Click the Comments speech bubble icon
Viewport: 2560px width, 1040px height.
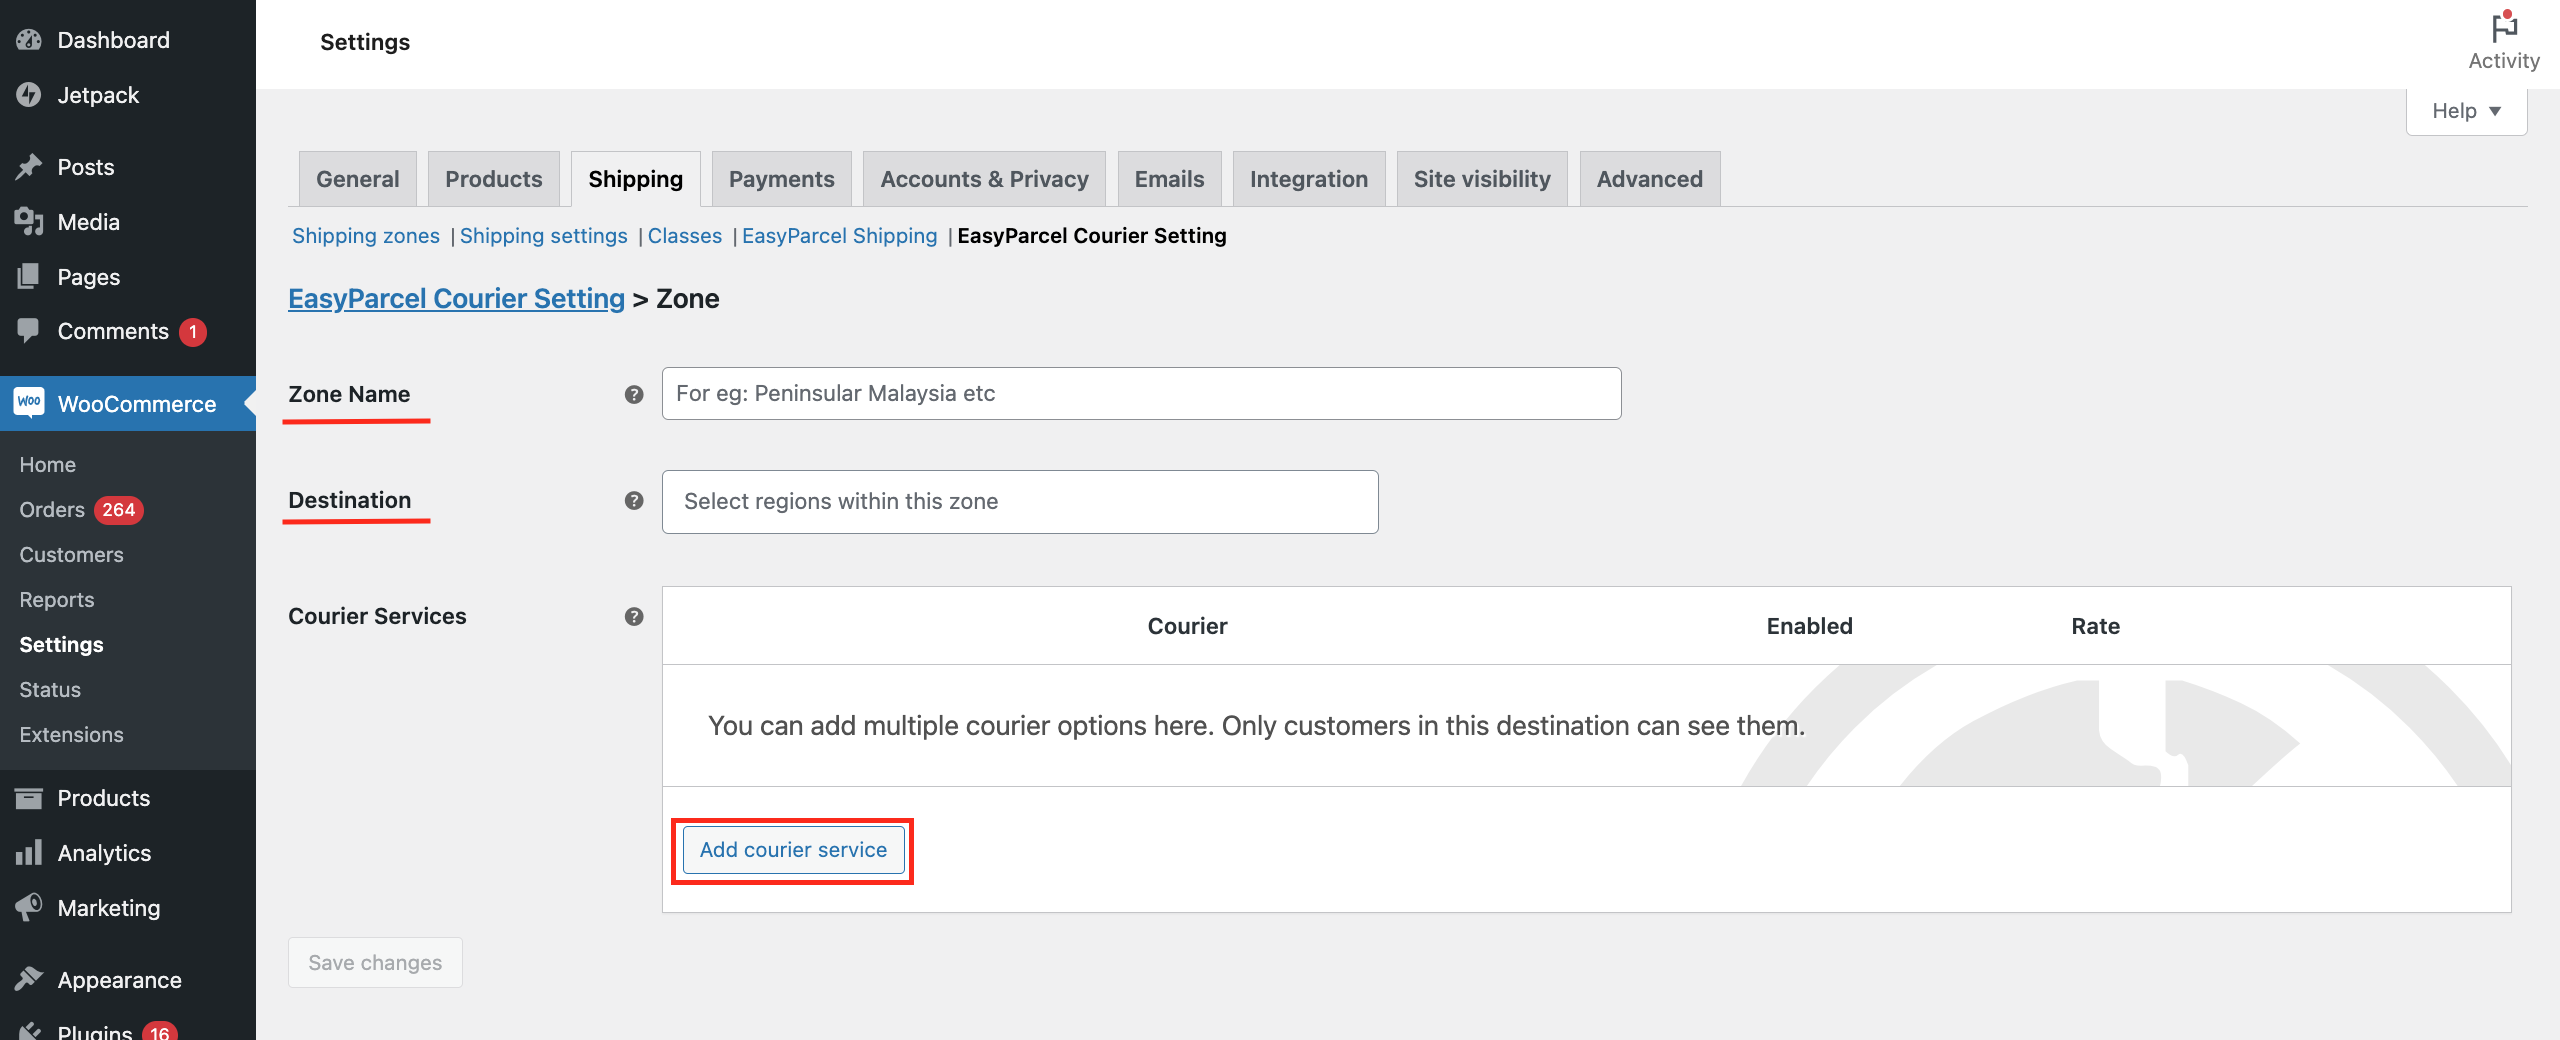(x=29, y=331)
